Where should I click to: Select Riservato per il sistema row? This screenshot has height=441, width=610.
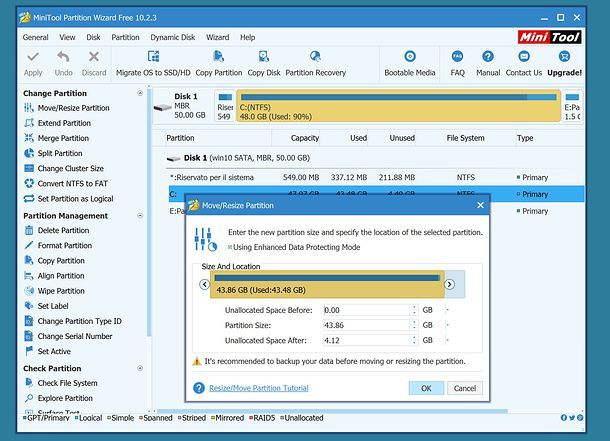pos(375,178)
